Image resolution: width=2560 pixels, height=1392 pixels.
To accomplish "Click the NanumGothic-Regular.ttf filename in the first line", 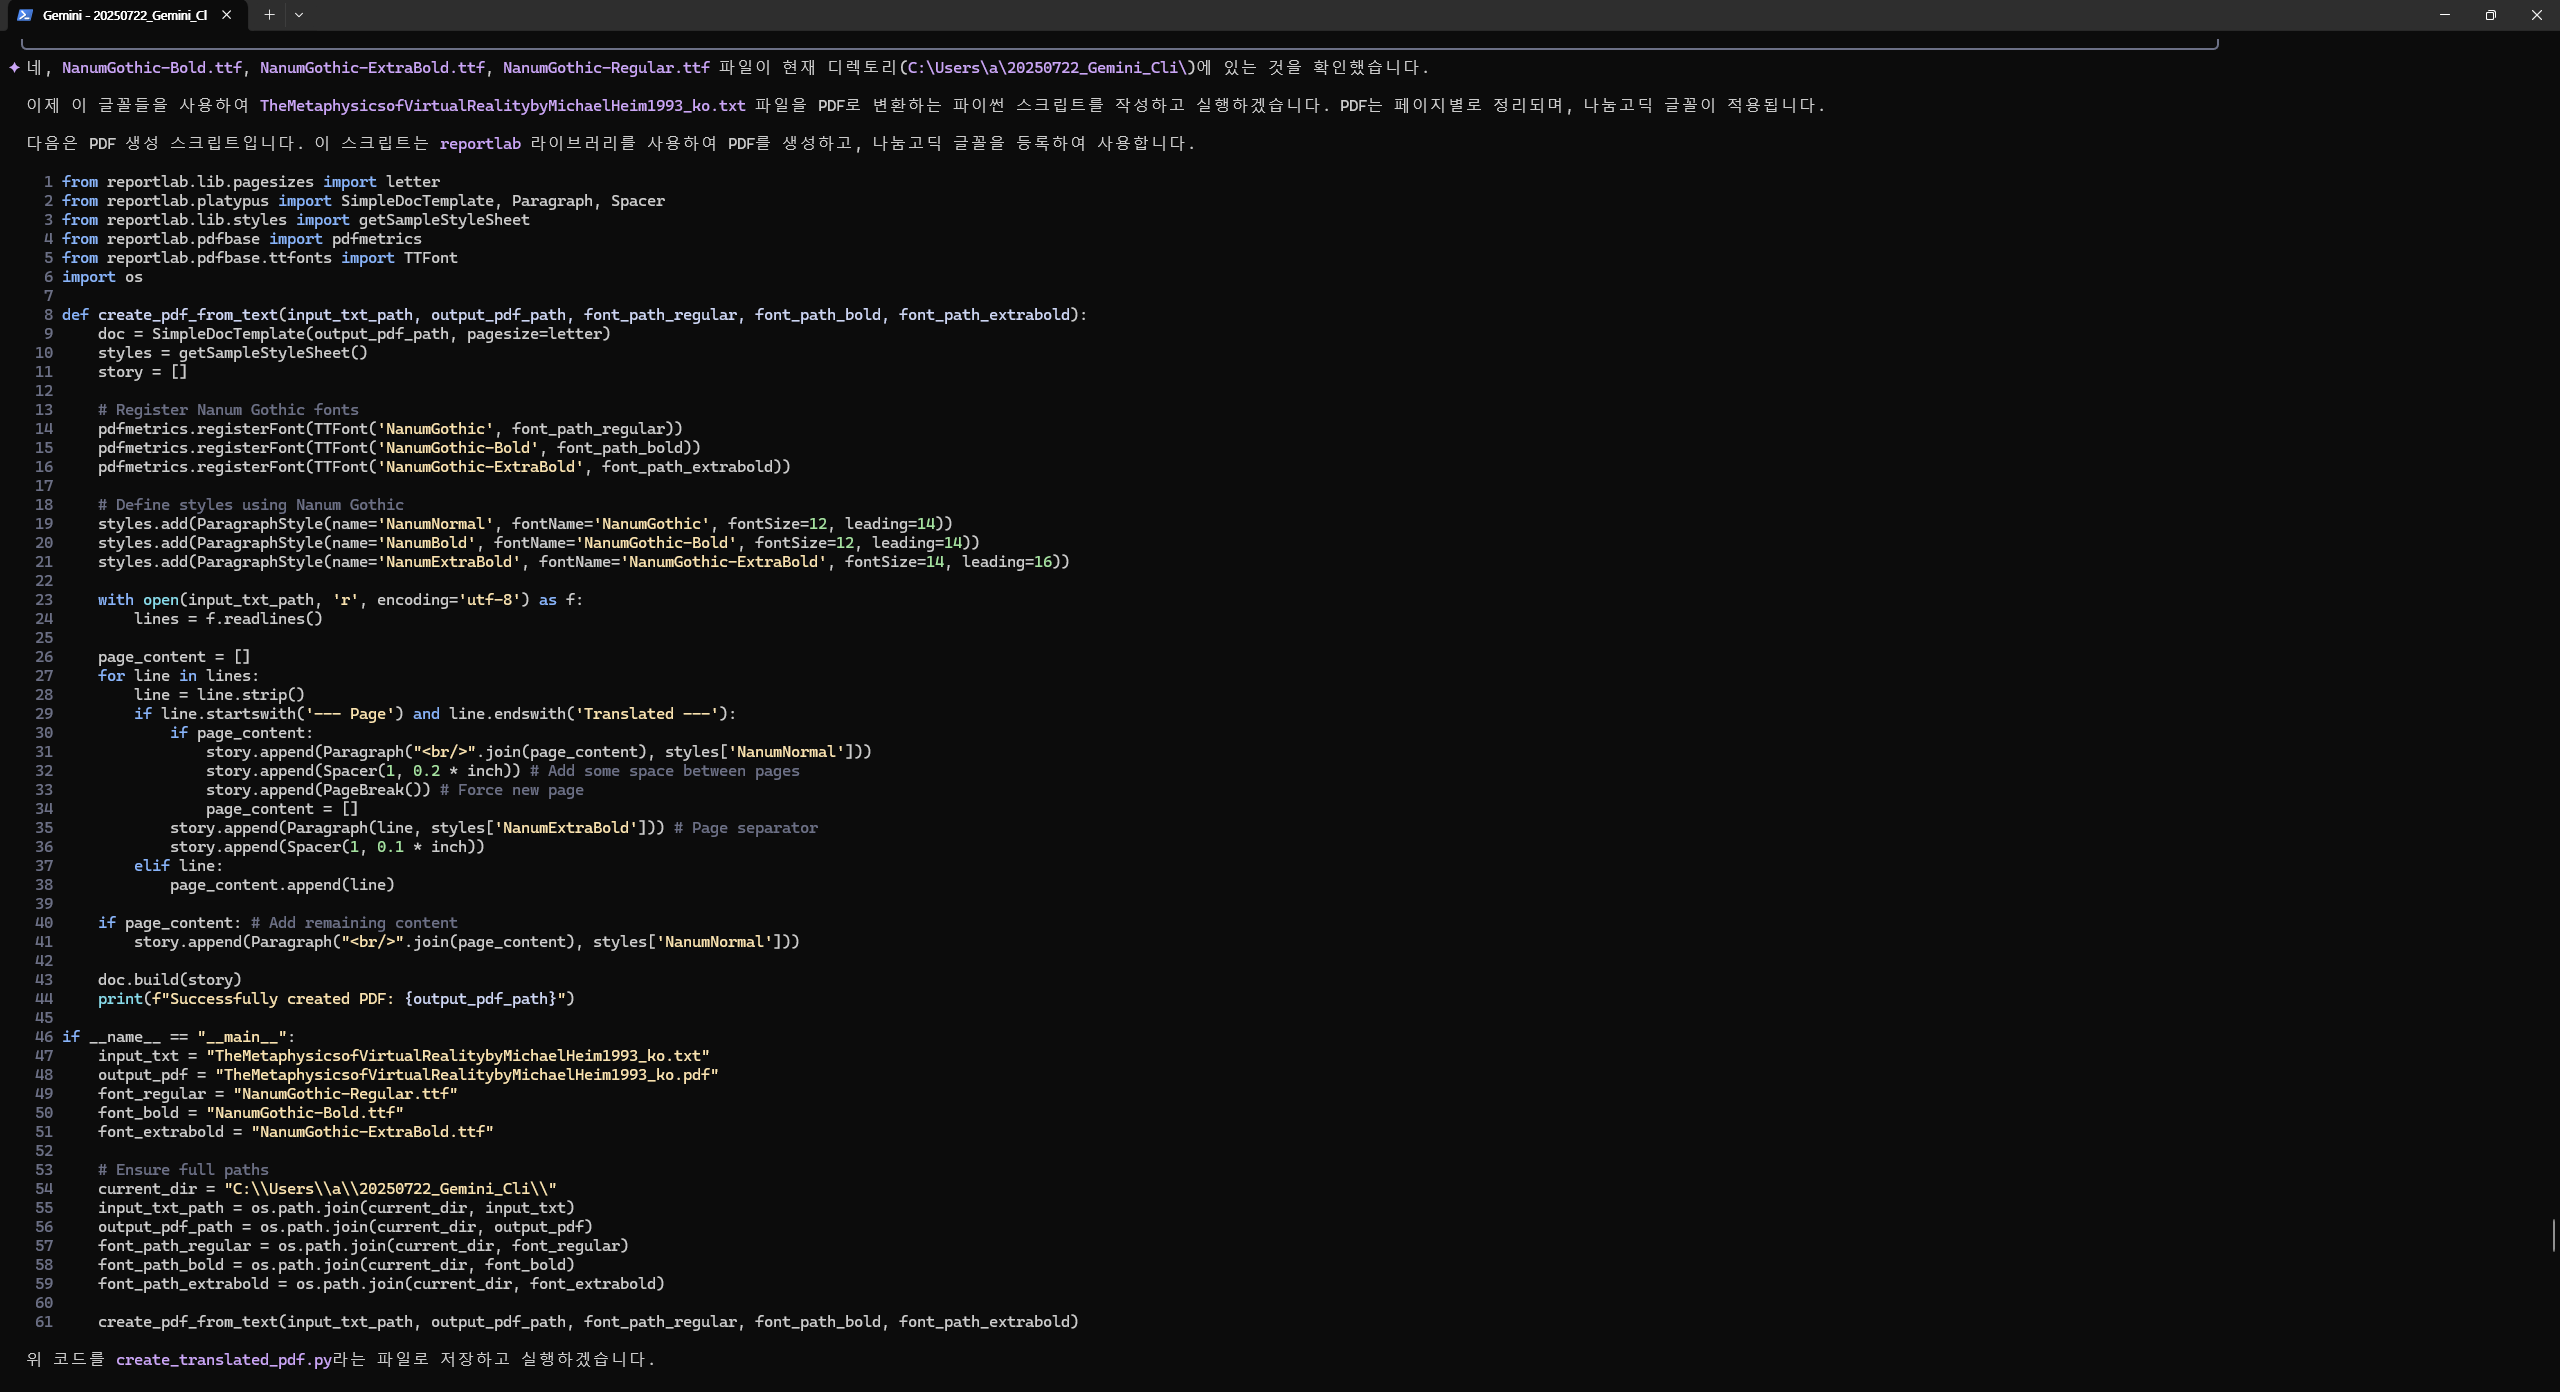I will [606, 68].
